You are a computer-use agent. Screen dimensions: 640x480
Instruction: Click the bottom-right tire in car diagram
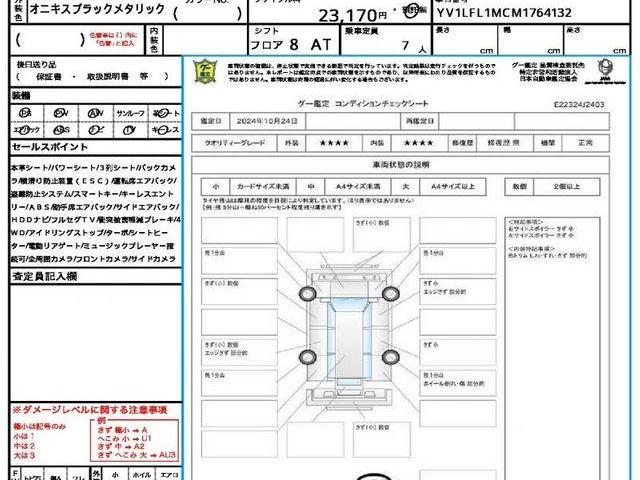[391, 357]
